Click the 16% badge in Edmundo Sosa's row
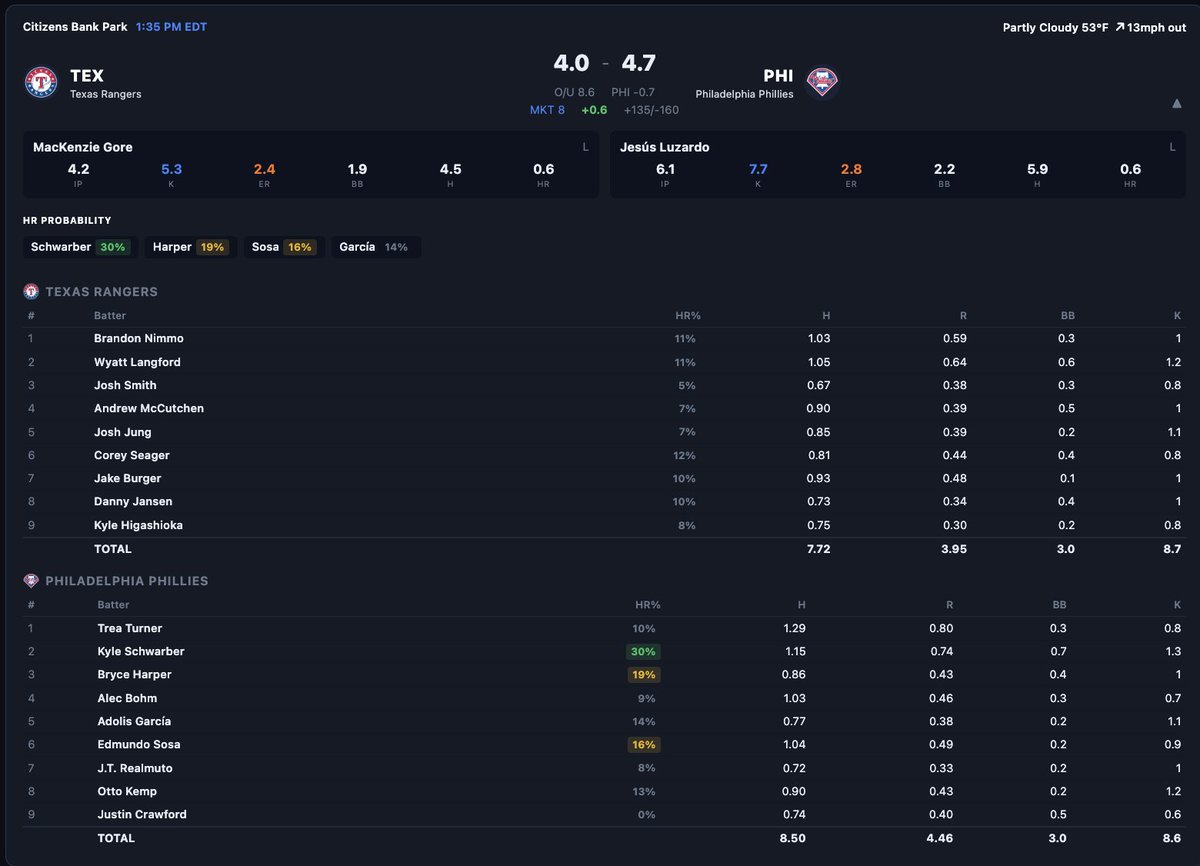Viewport: 1200px width, 866px height. pos(643,745)
